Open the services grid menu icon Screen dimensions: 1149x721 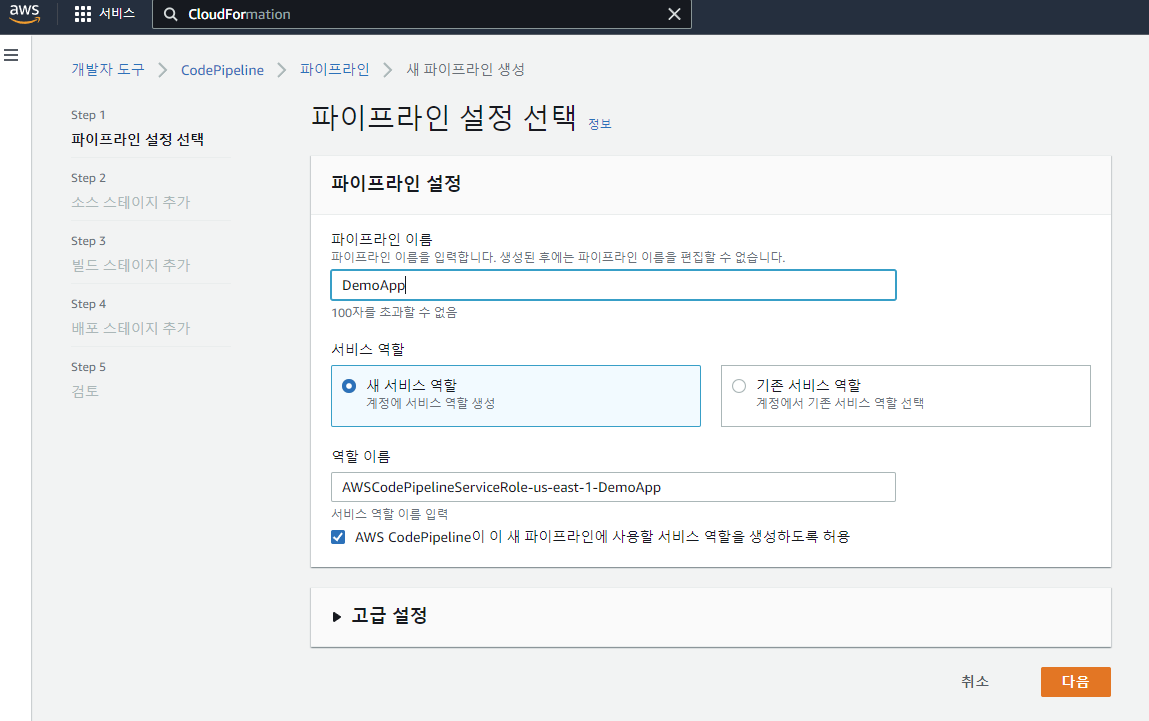(83, 14)
